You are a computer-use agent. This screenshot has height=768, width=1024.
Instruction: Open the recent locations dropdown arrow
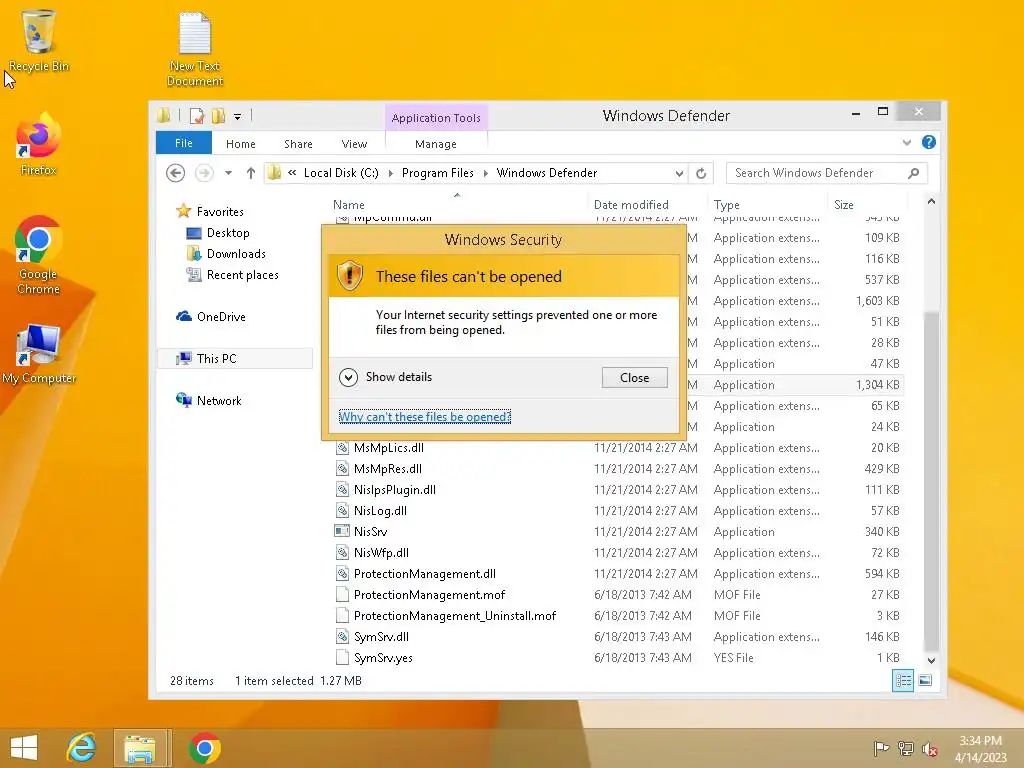point(228,173)
